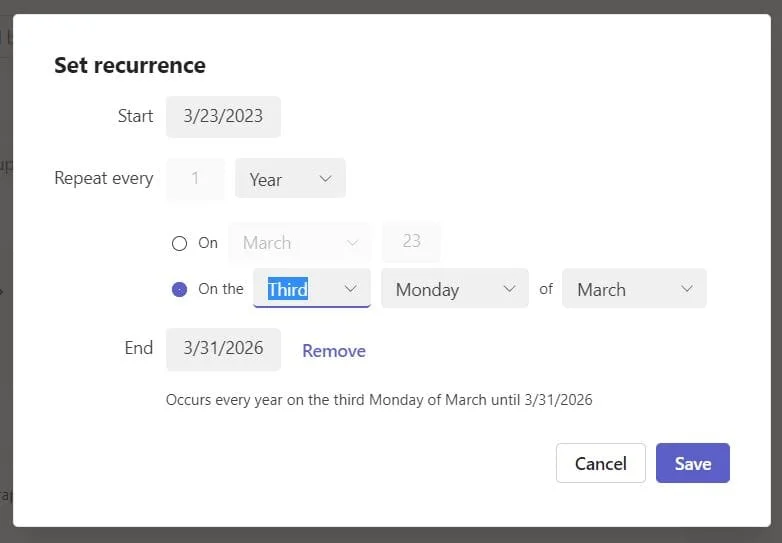Open the 'of March' month dropdown

(x=634, y=288)
